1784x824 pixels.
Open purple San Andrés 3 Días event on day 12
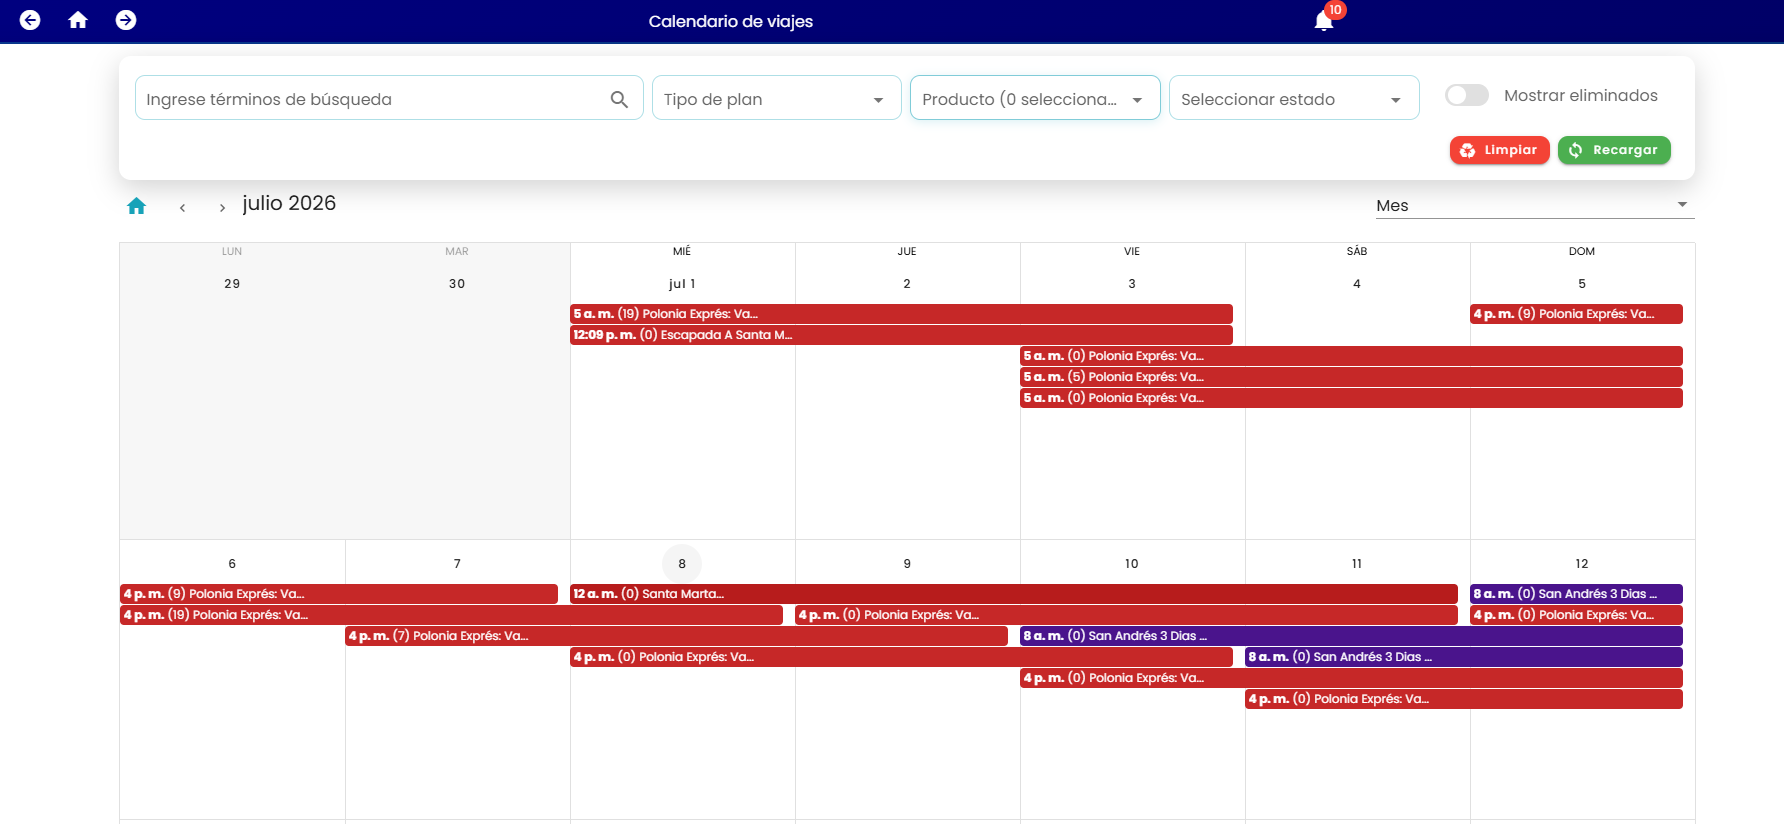tap(1576, 594)
